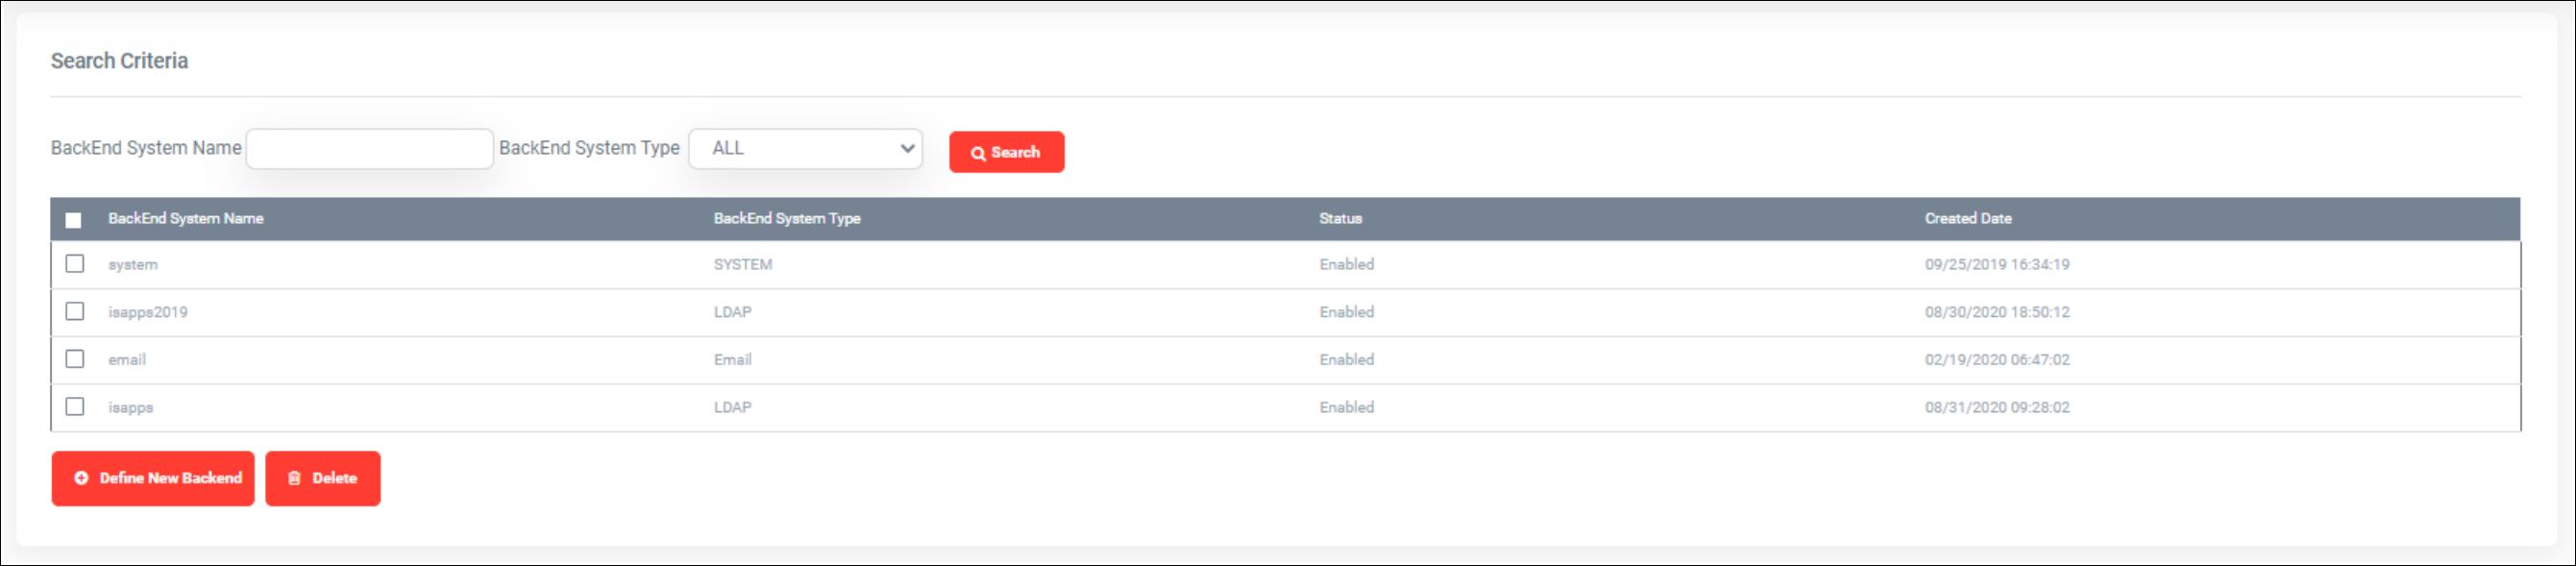
Task: Focus the BackEnd System Name input field
Action: (x=370, y=149)
